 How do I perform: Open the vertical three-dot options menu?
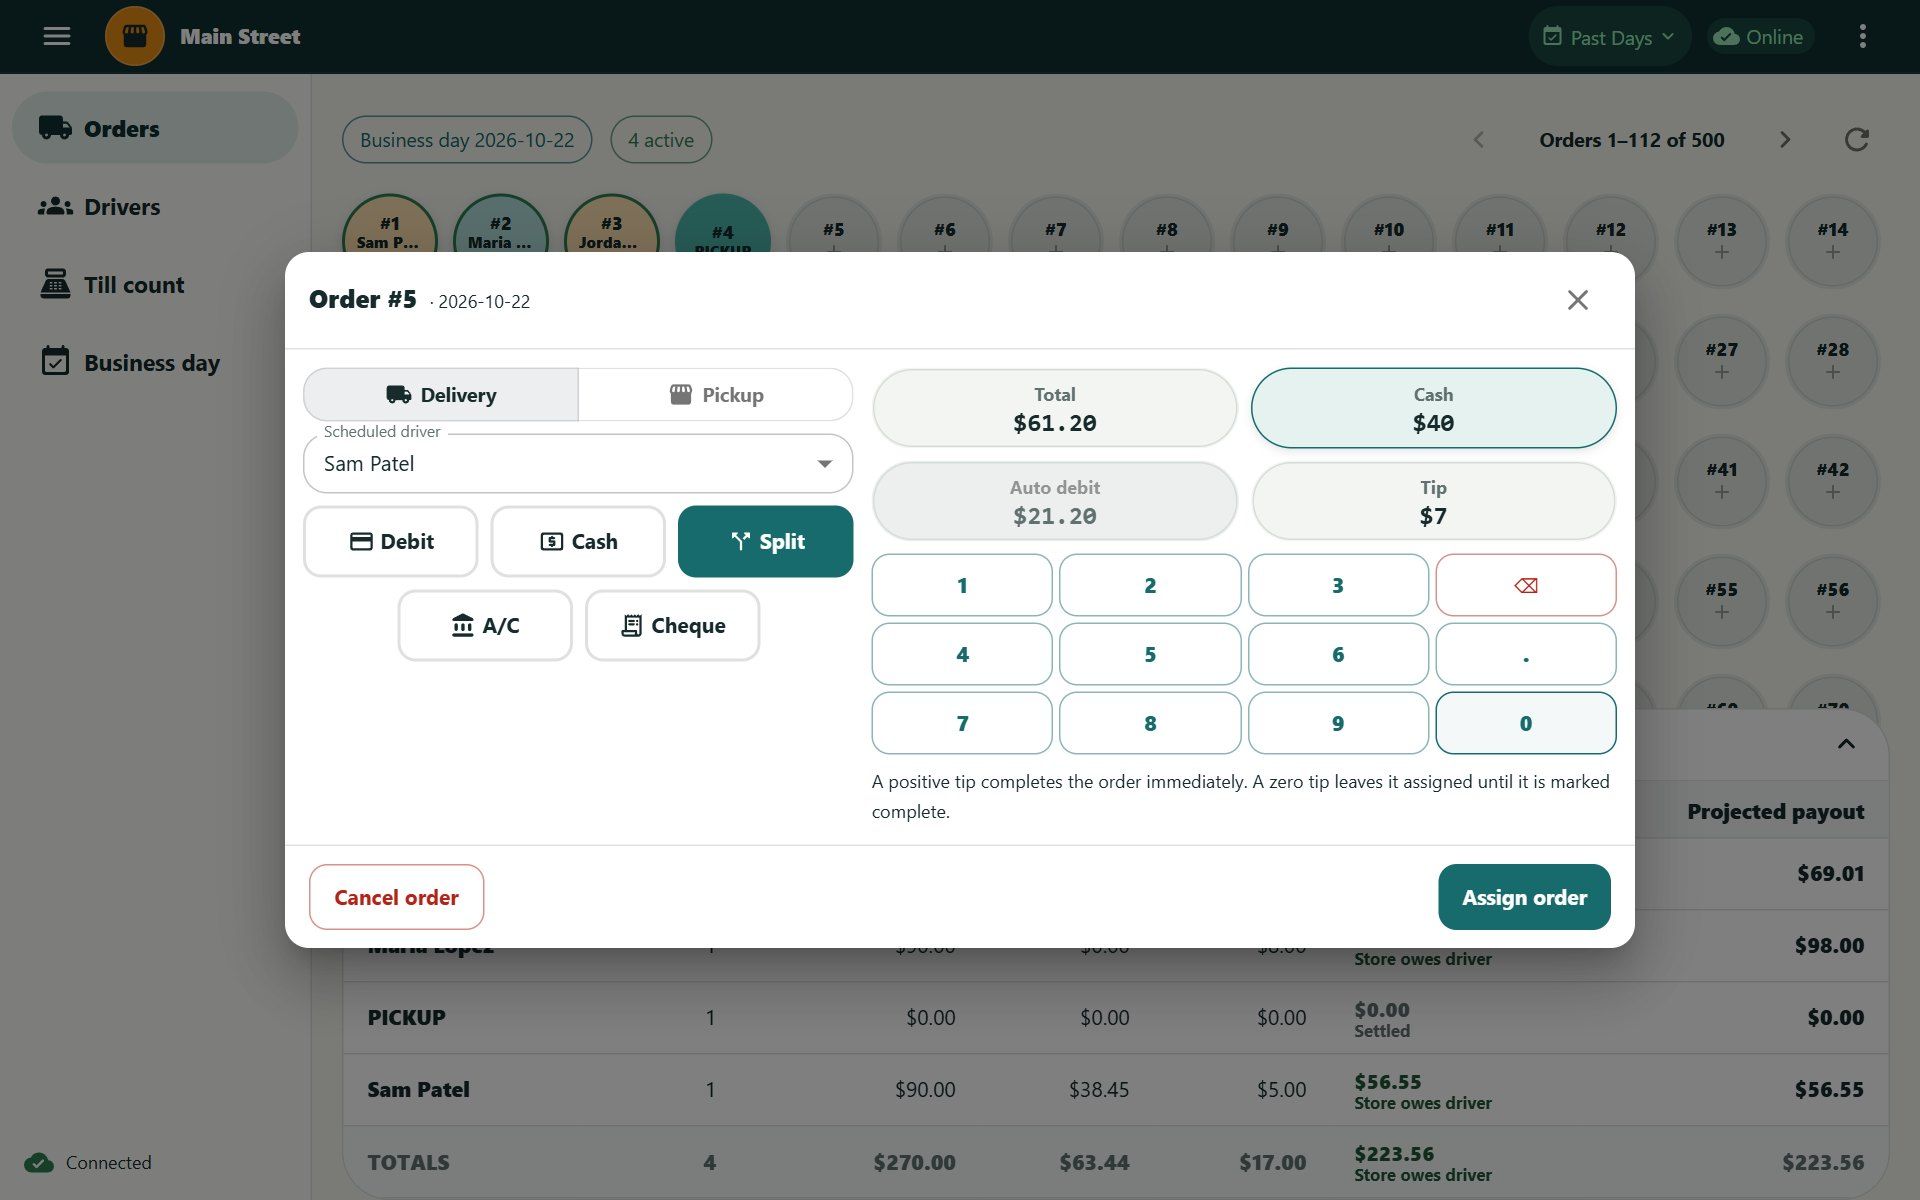point(1862,37)
